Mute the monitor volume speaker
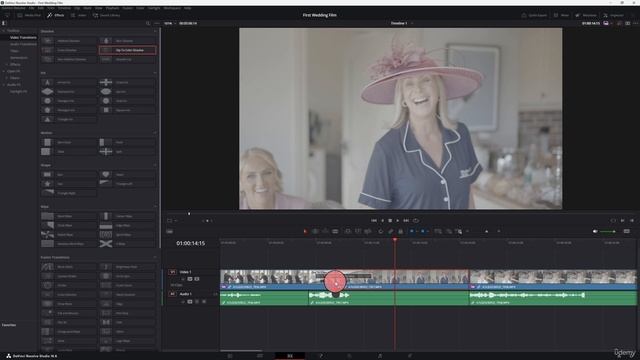Viewport: 640px width, 360px height. 595,231
